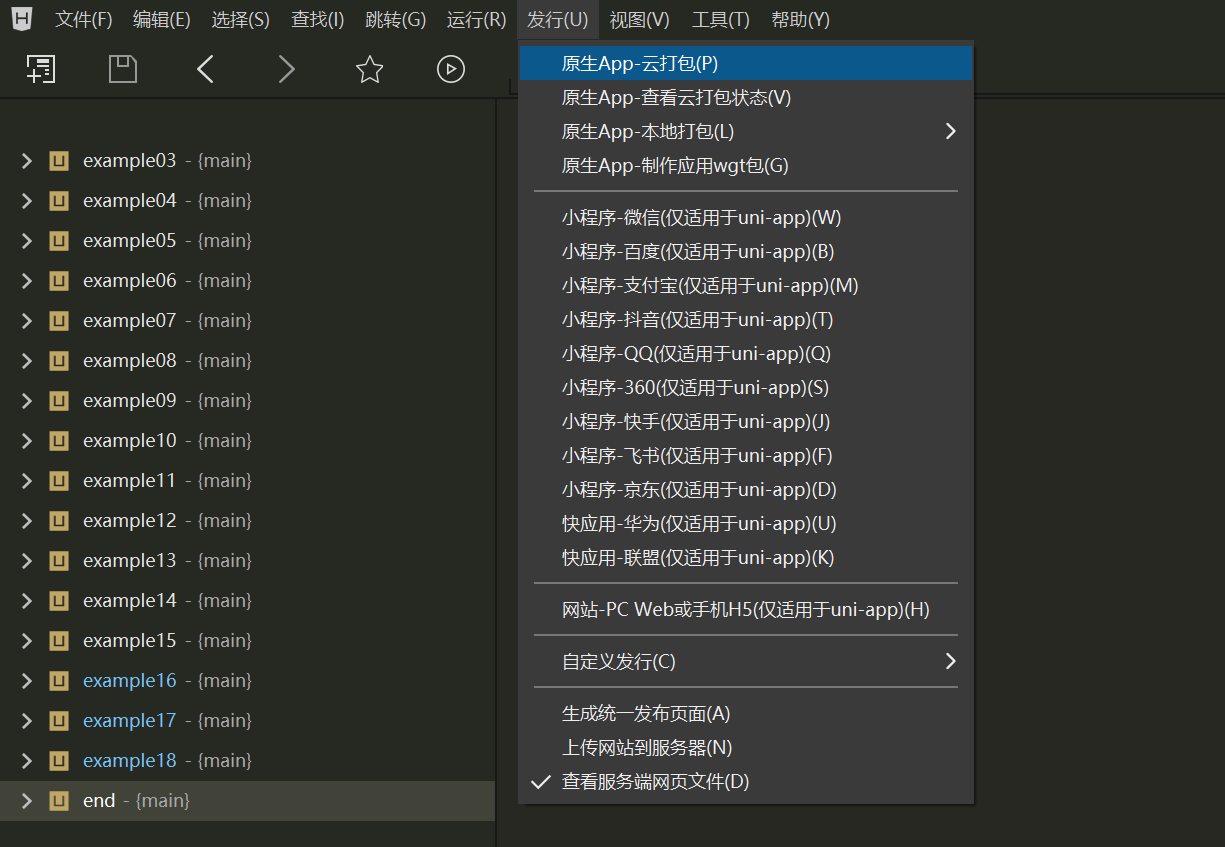The height and width of the screenshot is (847, 1225).
Task: Click the project icon beside example03
Action: 59,161
